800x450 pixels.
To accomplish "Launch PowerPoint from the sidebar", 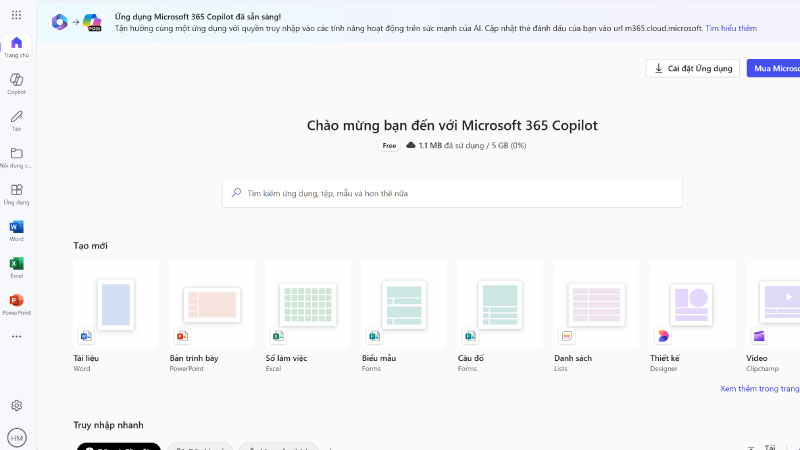I will click(16, 302).
